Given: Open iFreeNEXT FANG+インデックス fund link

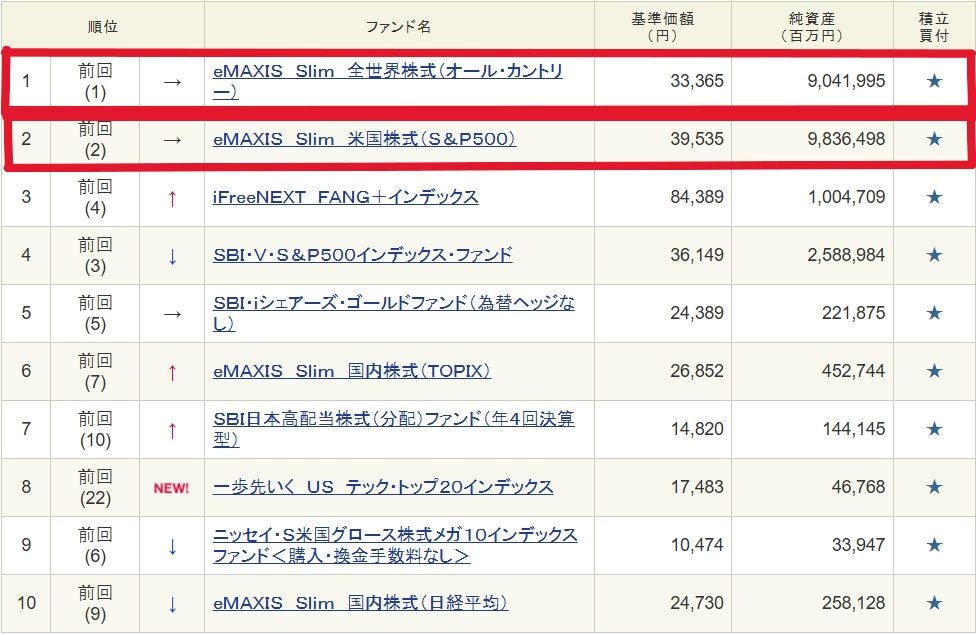Looking at the screenshot, I should click(345, 197).
